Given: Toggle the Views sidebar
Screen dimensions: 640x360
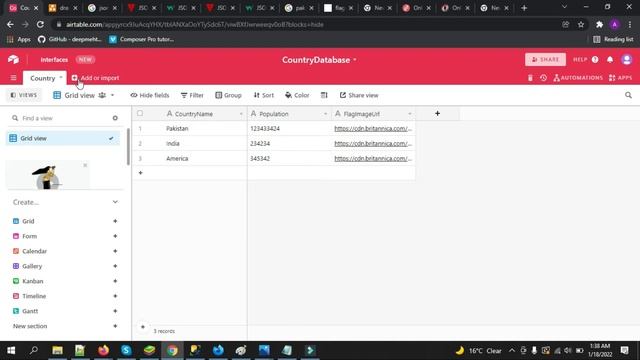Looking at the screenshot, I should [x=24, y=95].
